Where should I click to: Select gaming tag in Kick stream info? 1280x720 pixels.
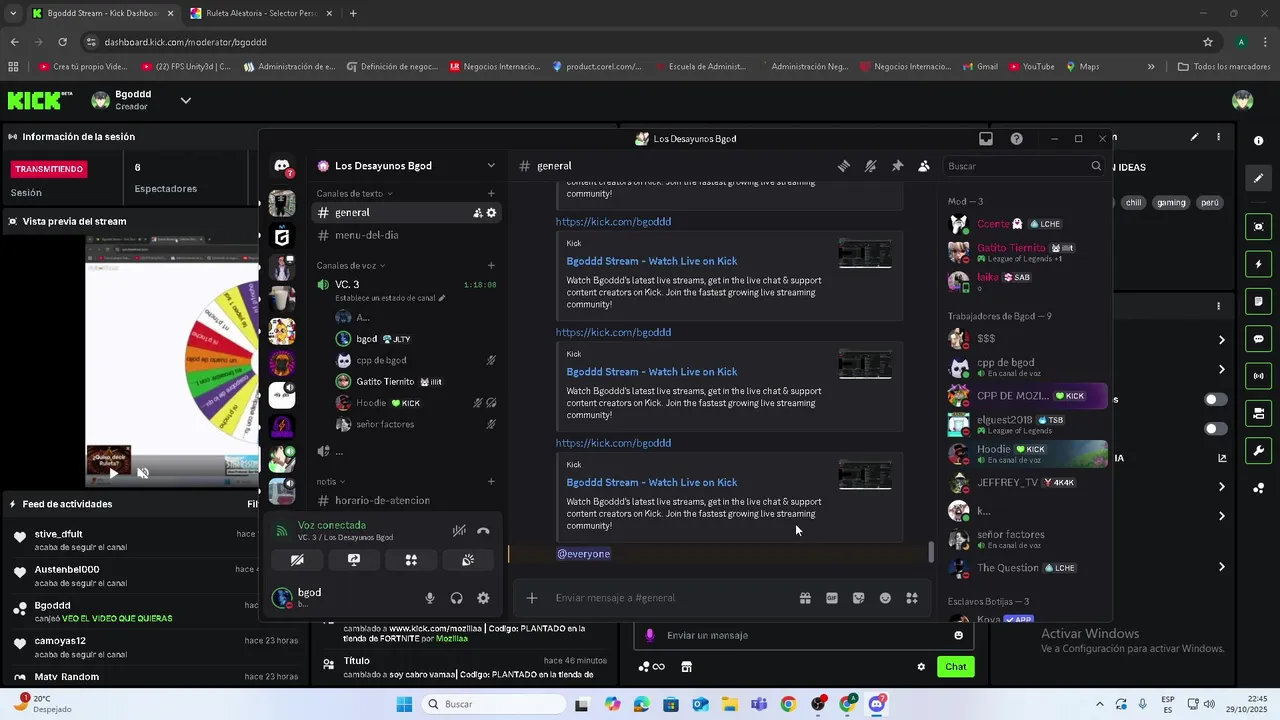pos(1171,203)
